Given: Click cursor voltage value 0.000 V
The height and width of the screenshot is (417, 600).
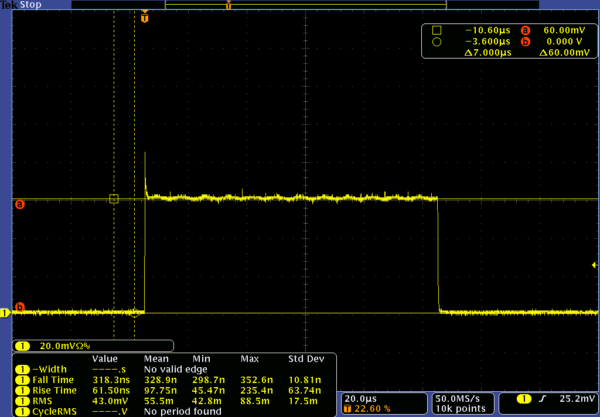Looking at the screenshot, I should coord(564,42).
